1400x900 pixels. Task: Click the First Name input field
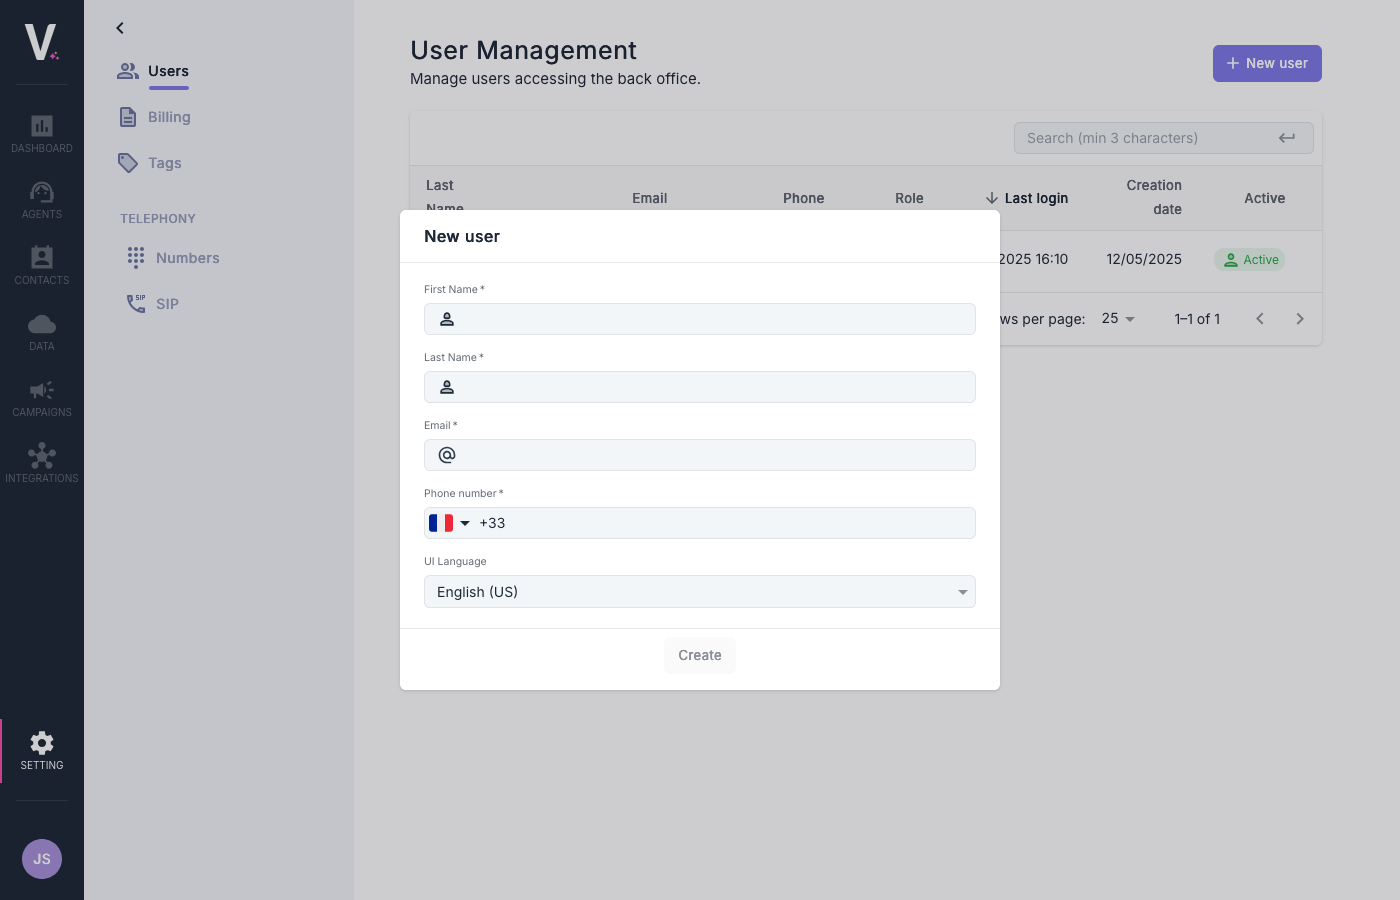tap(700, 318)
